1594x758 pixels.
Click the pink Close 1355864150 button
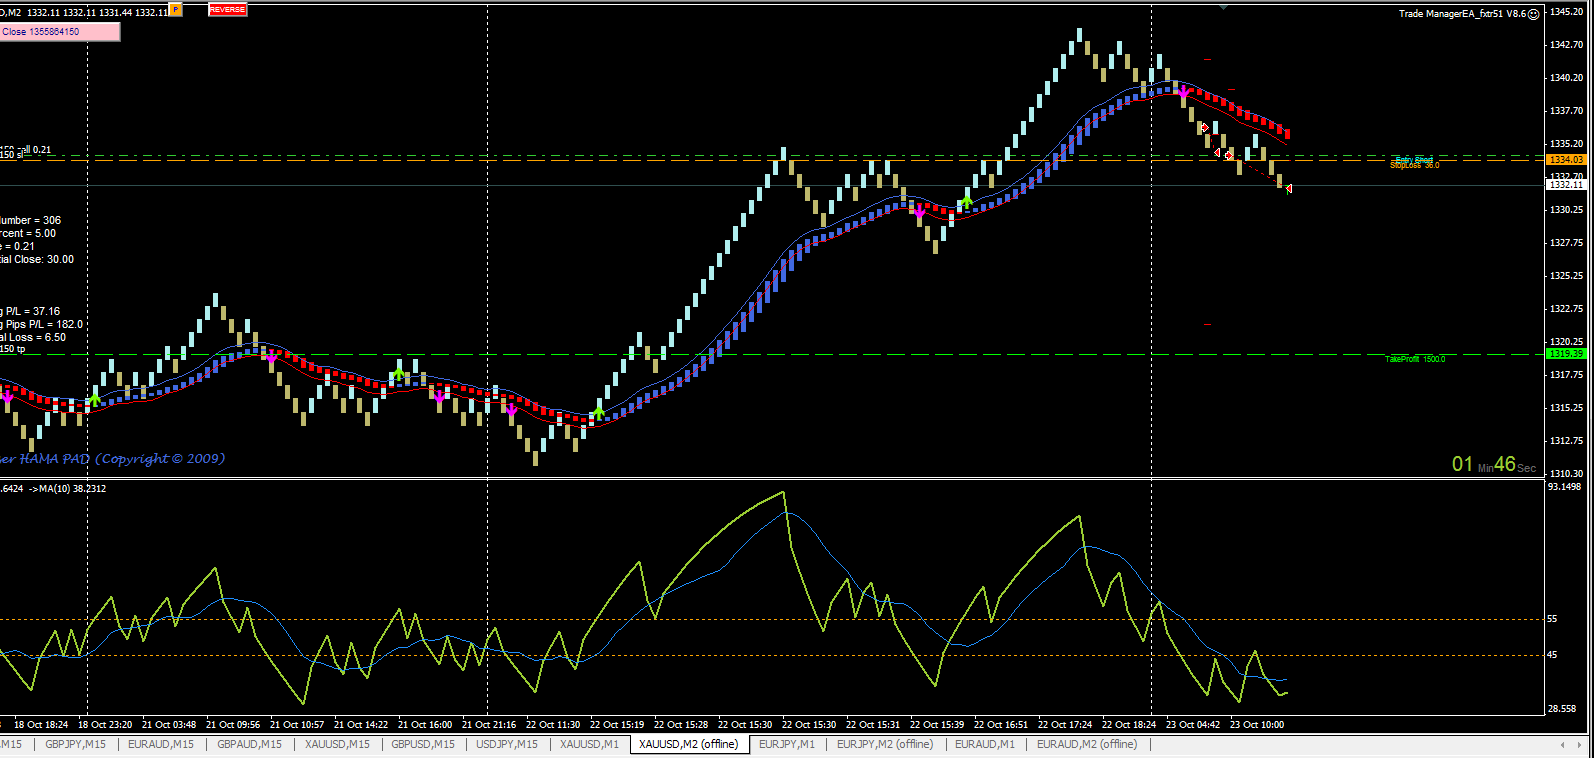click(59, 32)
